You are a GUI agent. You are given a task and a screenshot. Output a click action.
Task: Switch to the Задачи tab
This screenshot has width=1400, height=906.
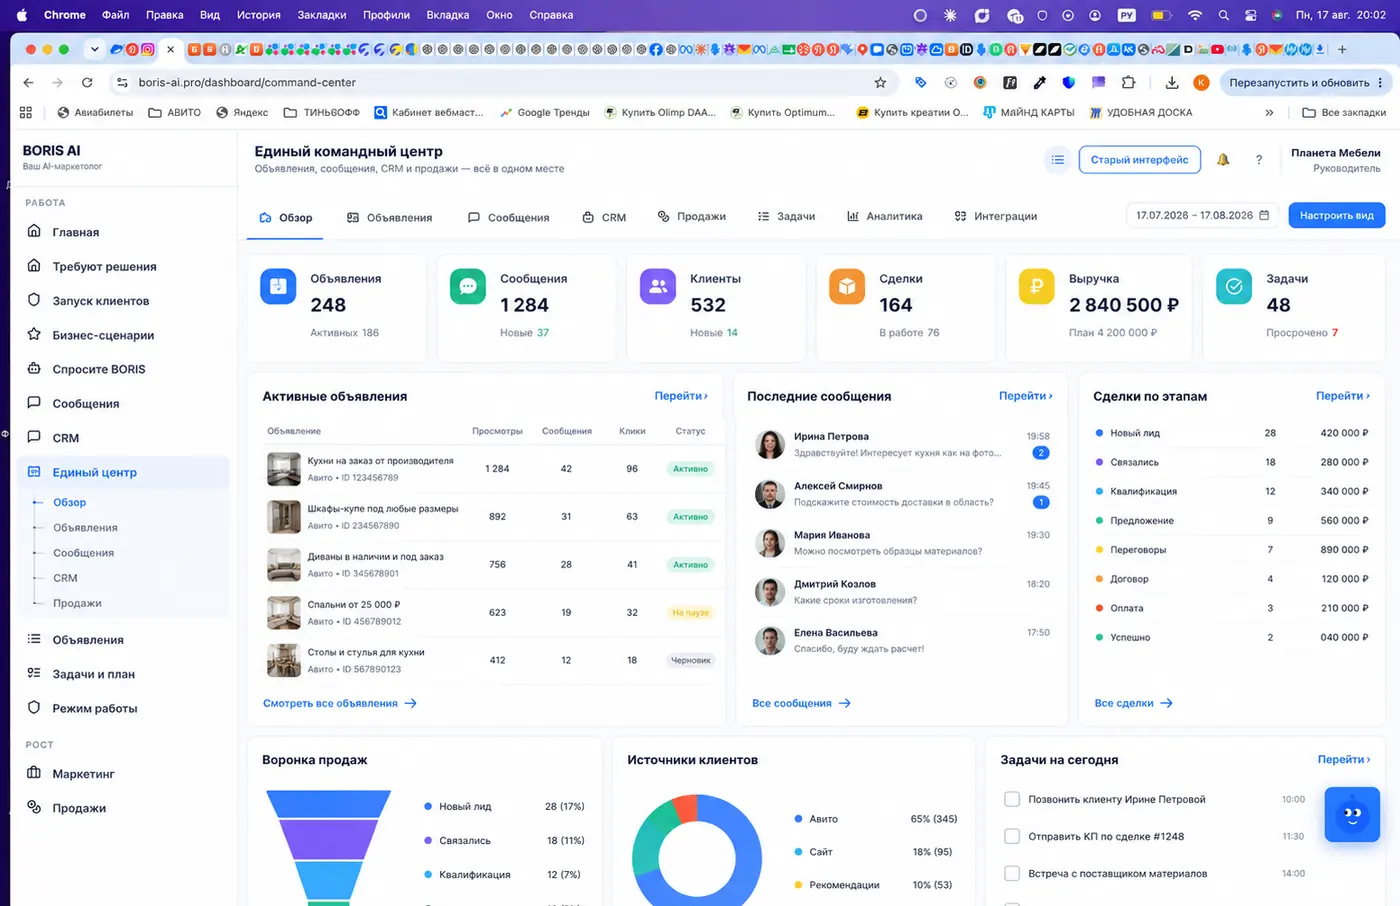(786, 216)
